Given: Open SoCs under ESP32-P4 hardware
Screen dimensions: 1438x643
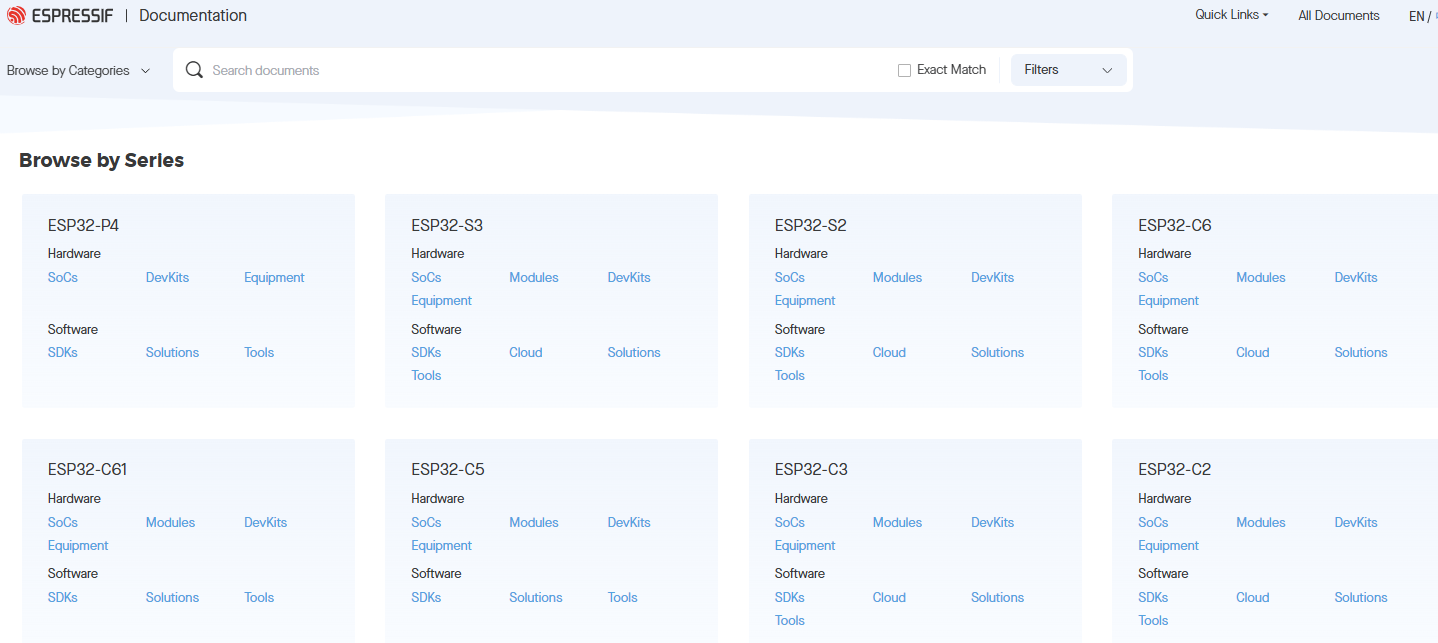Looking at the screenshot, I should point(62,277).
